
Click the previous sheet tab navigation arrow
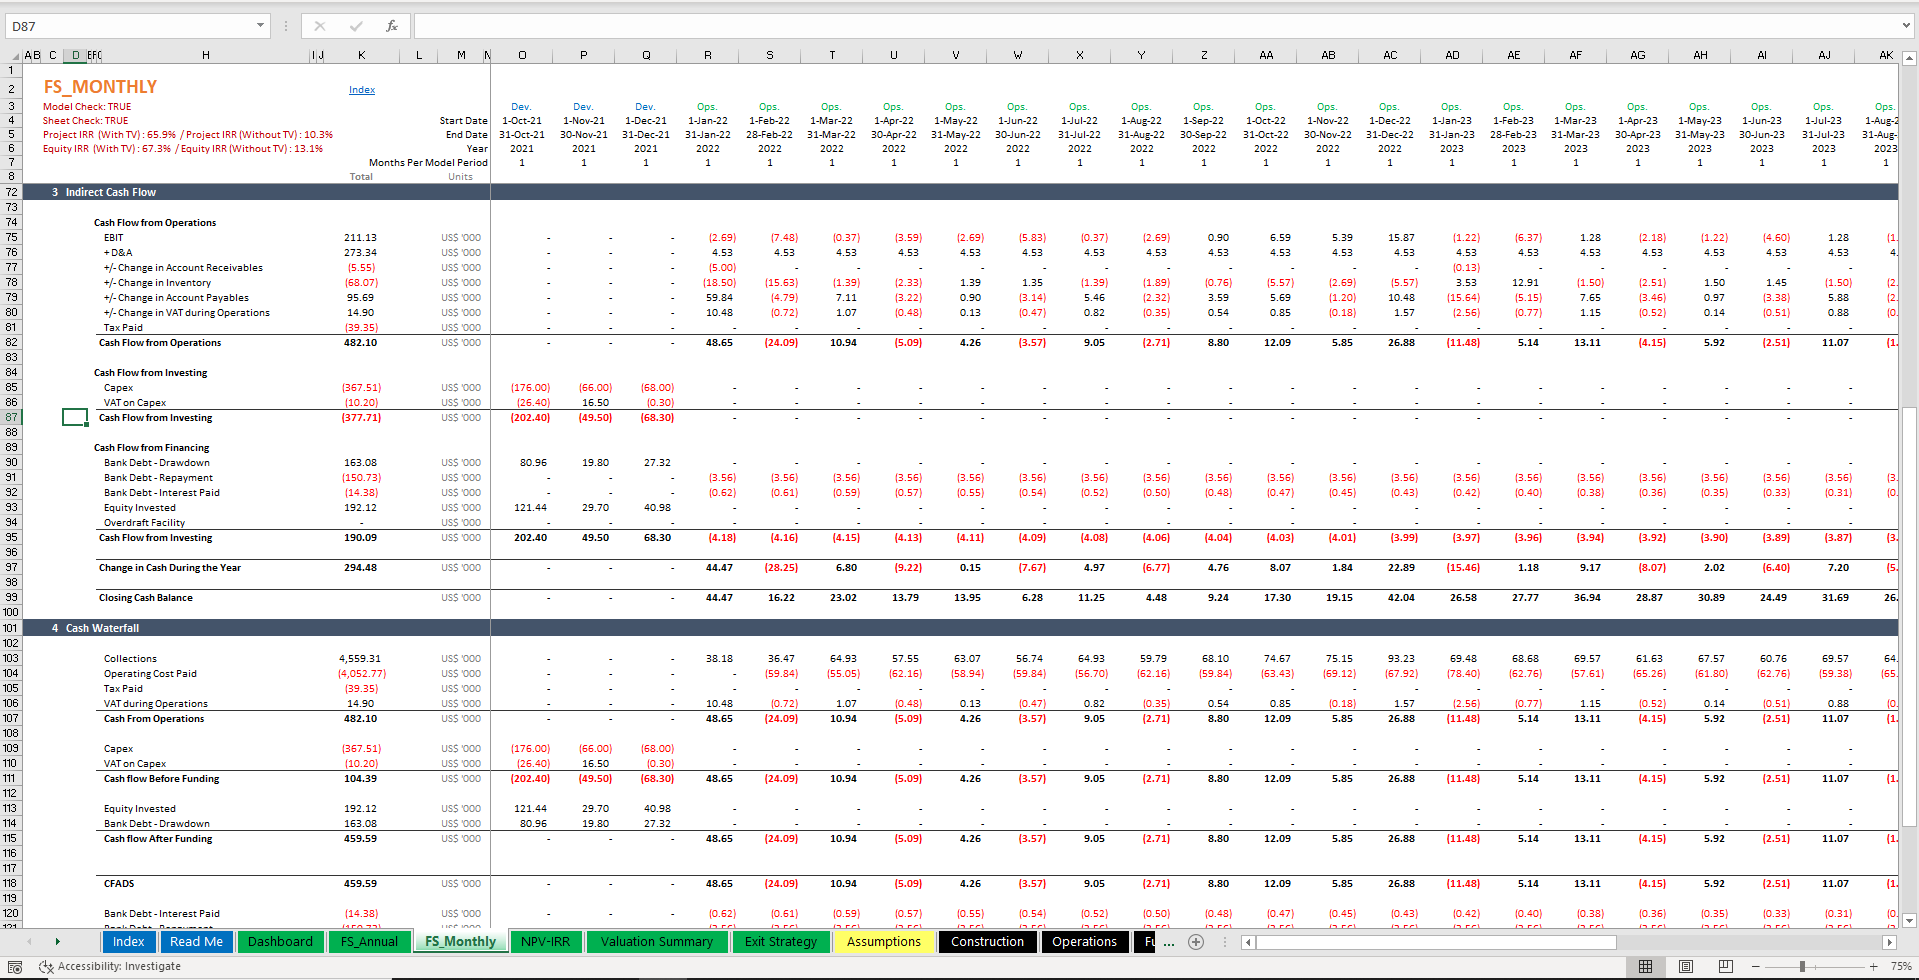[x=29, y=942]
